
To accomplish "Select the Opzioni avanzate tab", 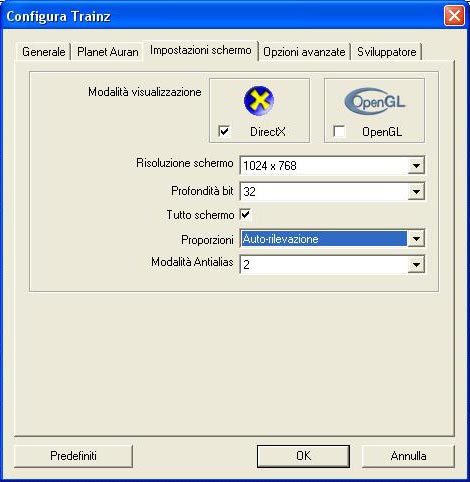I will pyautogui.click(x=304, y=52).
